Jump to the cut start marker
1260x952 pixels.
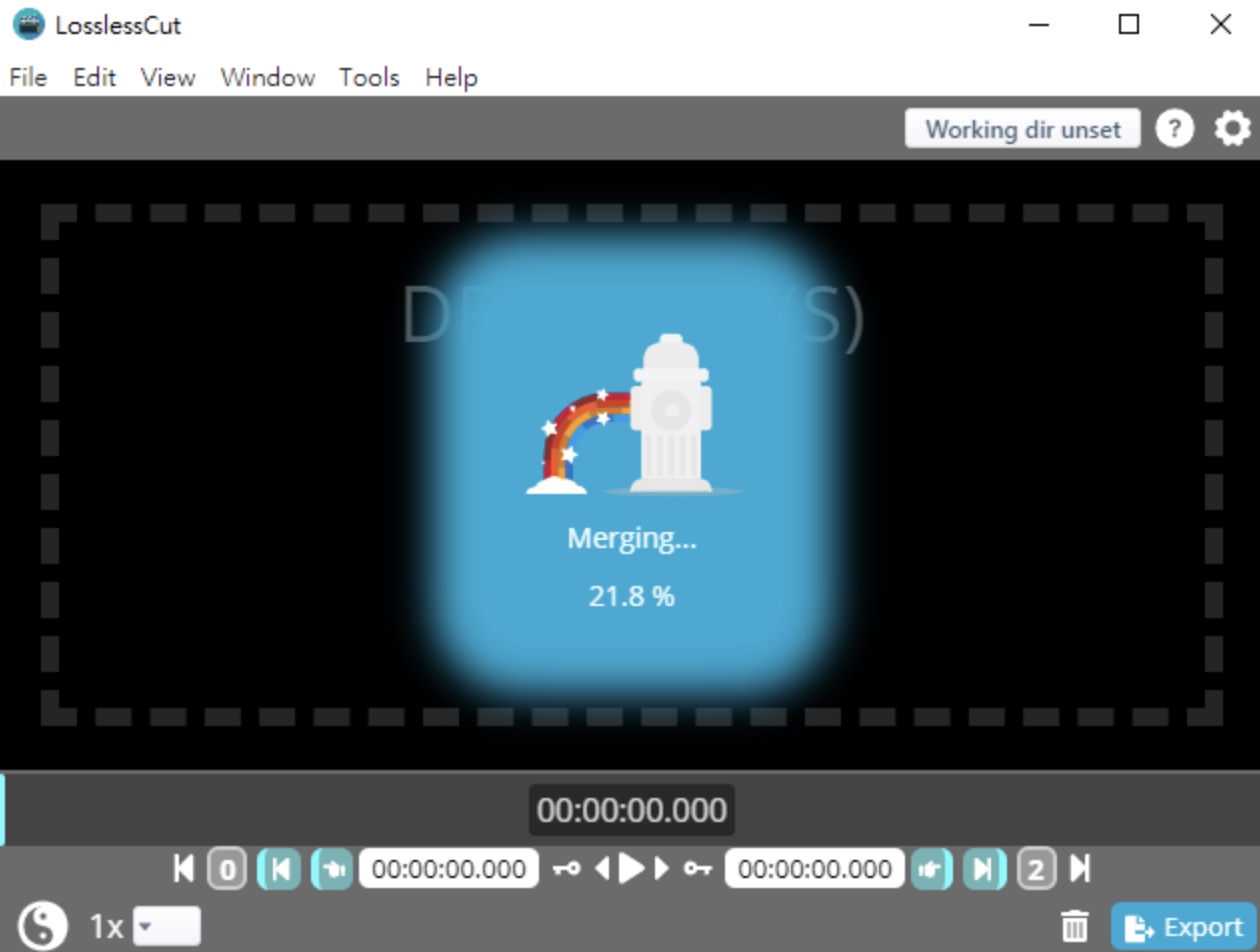(280, 869)
